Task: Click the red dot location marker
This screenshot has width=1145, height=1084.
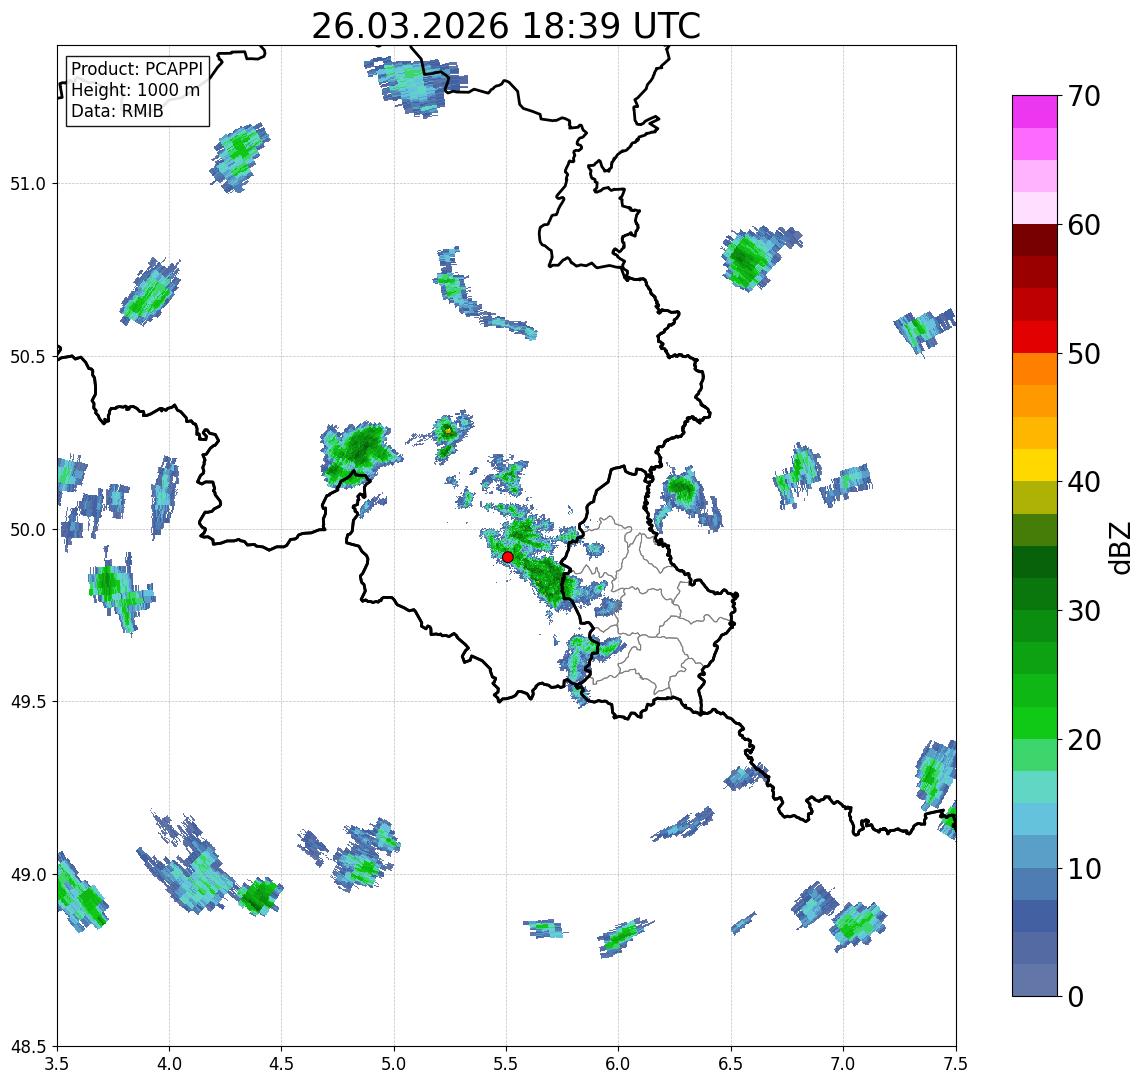Action: [x=508, y=557]
